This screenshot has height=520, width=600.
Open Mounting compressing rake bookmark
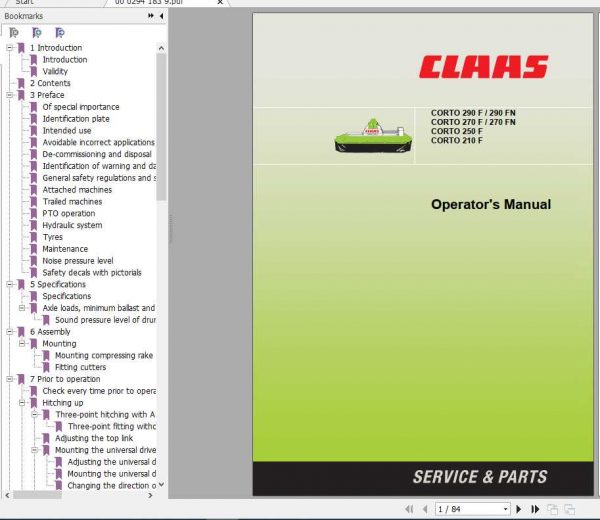pos(104,355)
